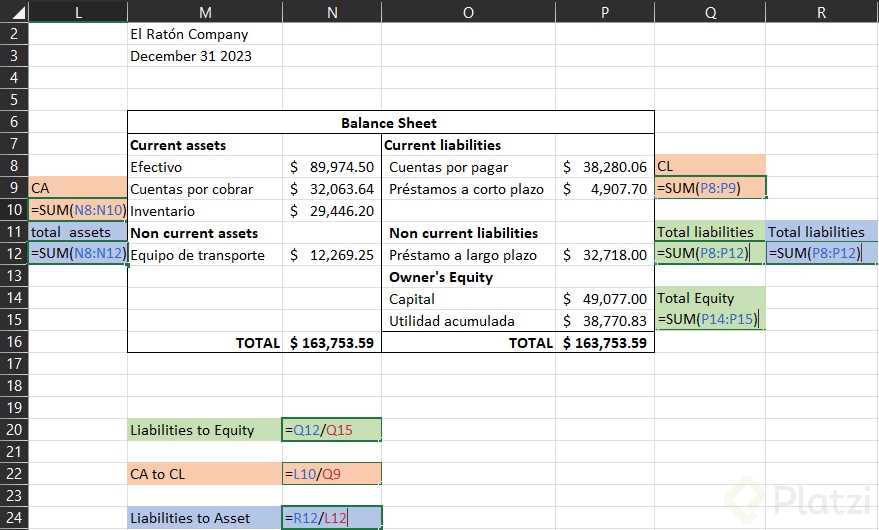This screenshot has width=879, height=530.
Task: Select column header O
Action: point(468,12)
